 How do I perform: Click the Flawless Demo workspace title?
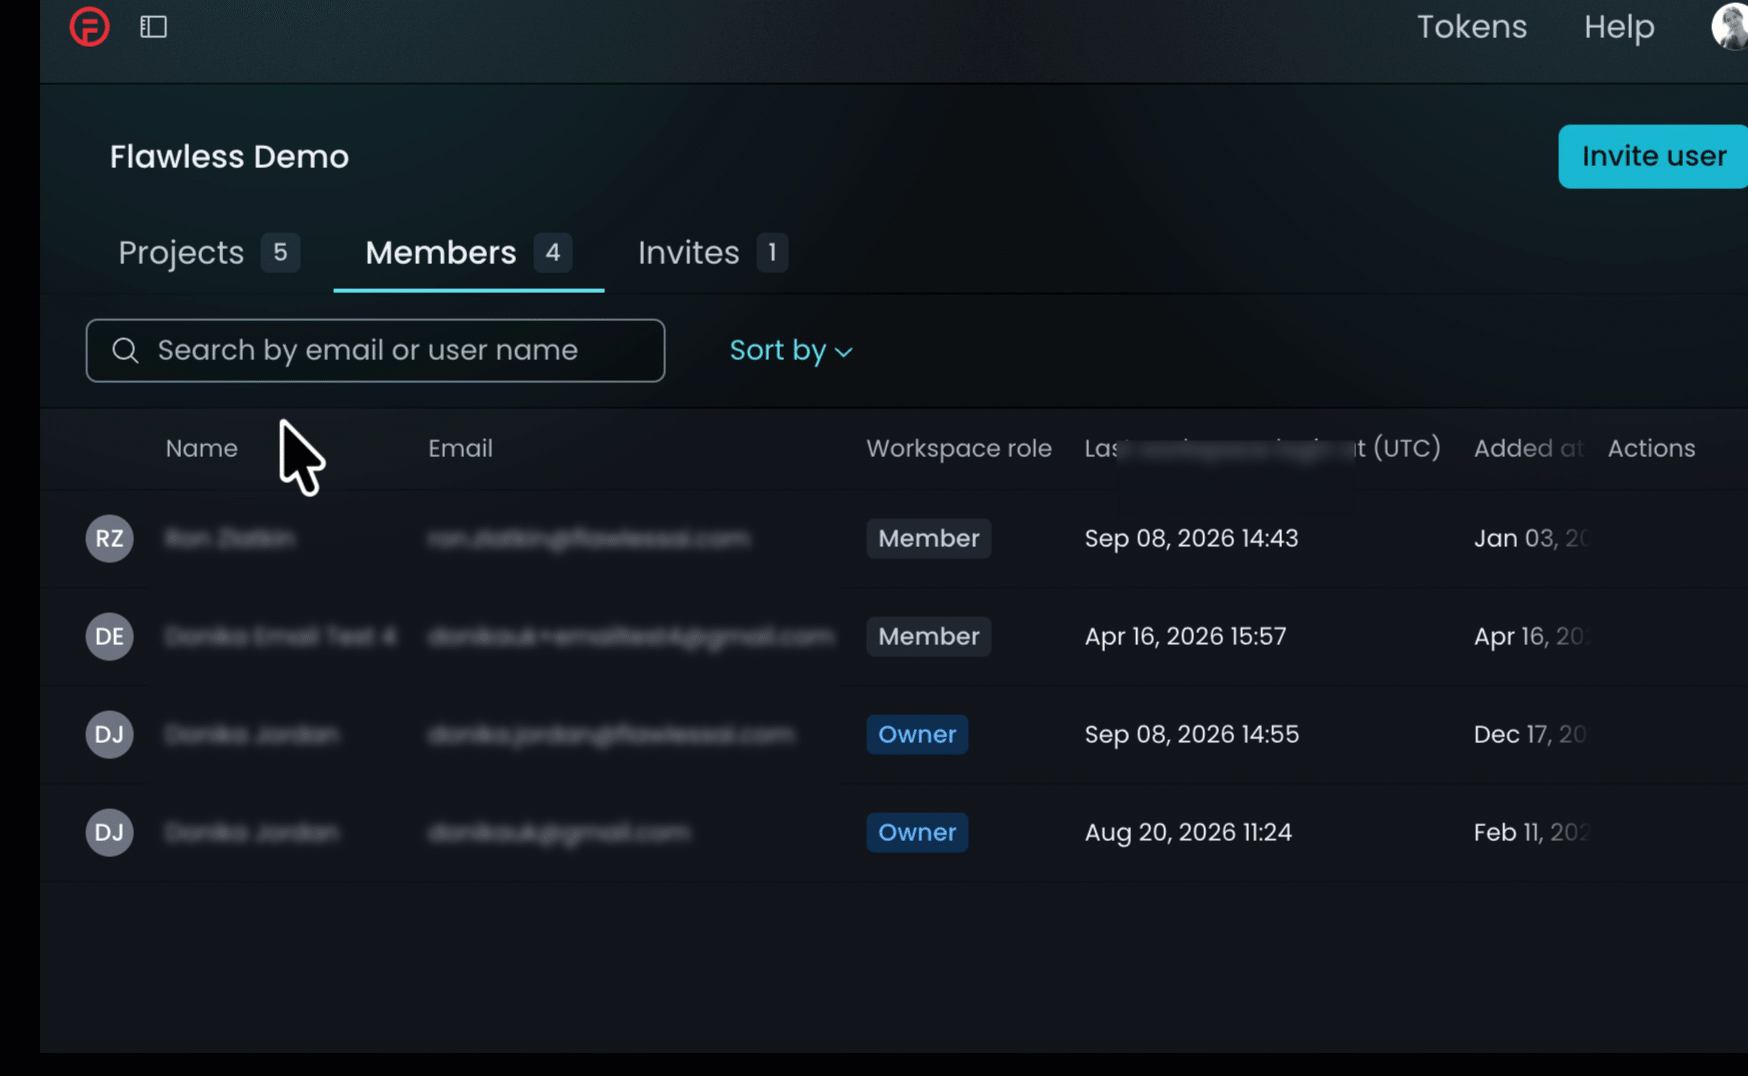[x=229, y=157]
